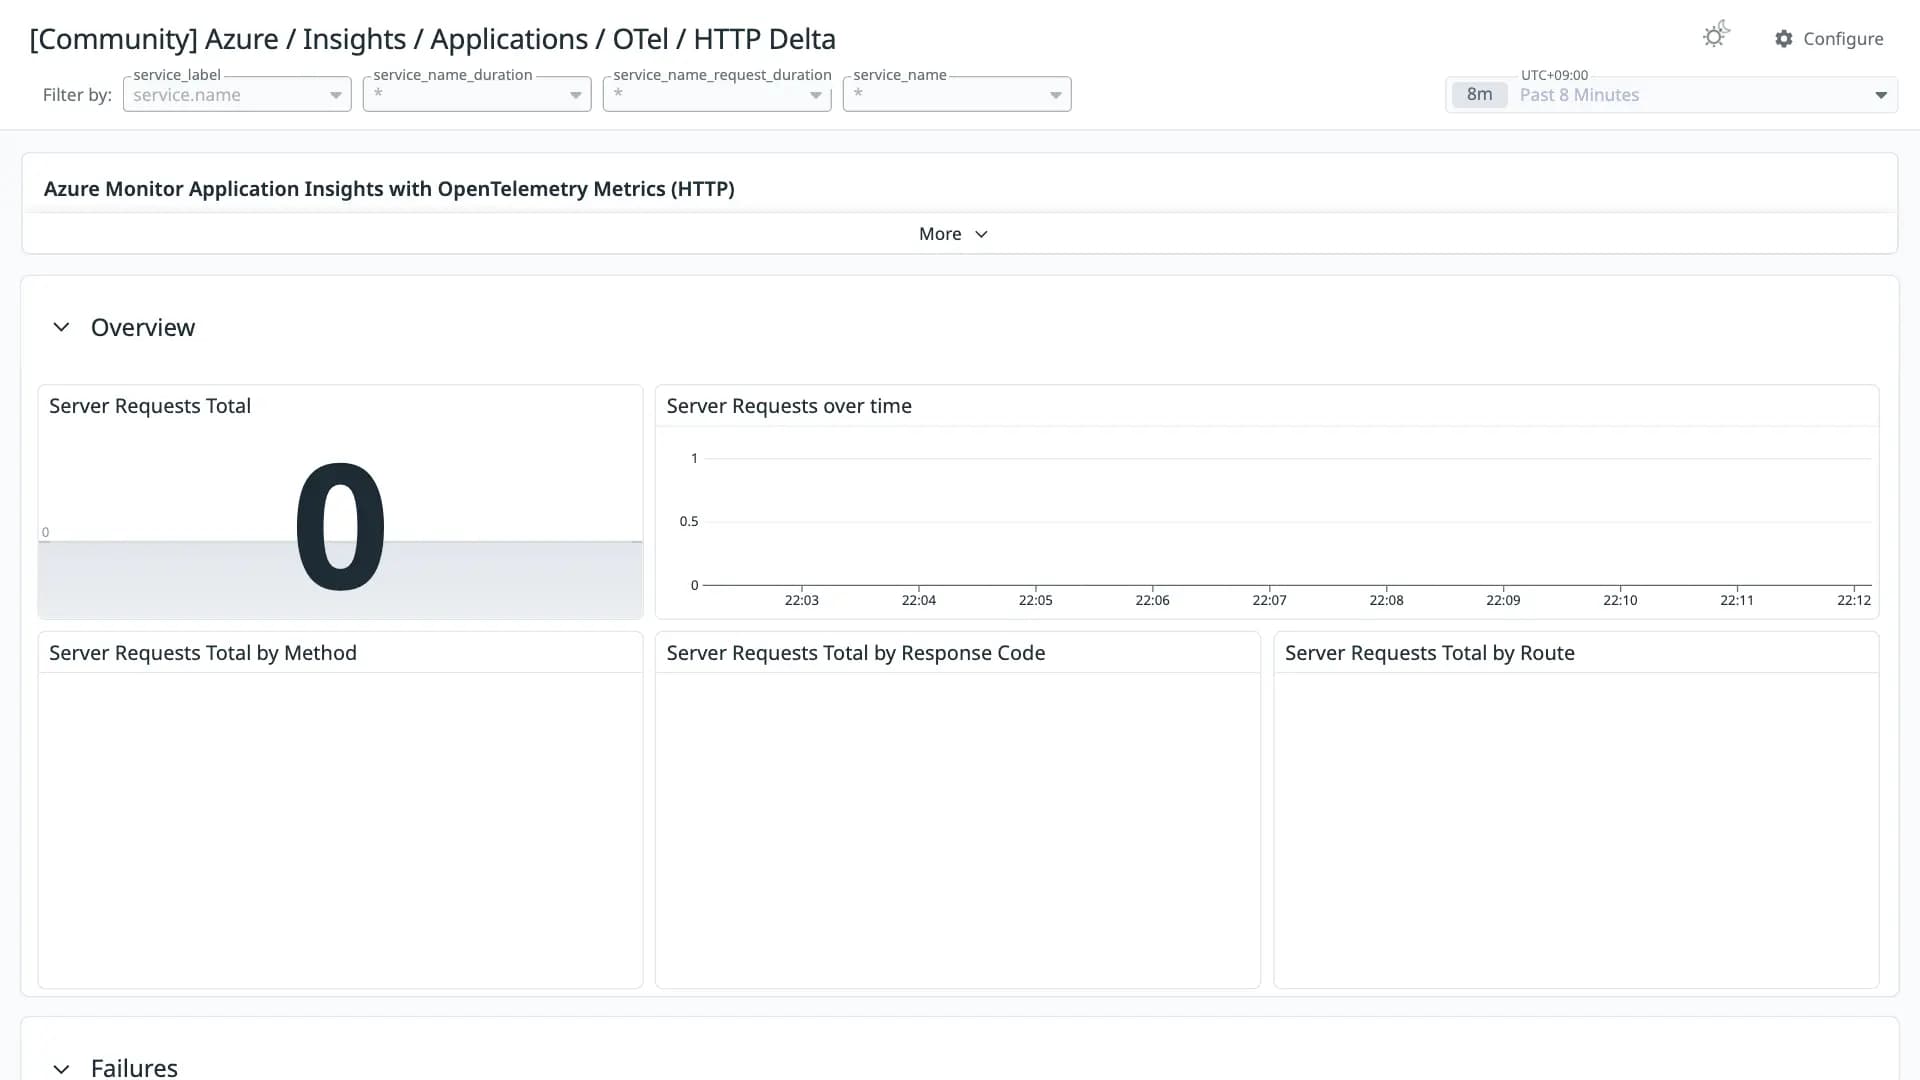Click the 22:07 tick on the time axis
Screen dimensions: 1920x1080
click(1269, 600)
